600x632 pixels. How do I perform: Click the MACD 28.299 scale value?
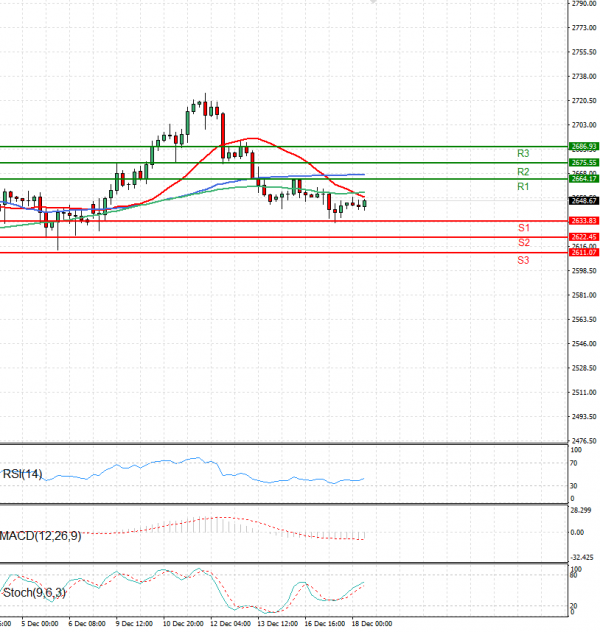click(581, 510)
